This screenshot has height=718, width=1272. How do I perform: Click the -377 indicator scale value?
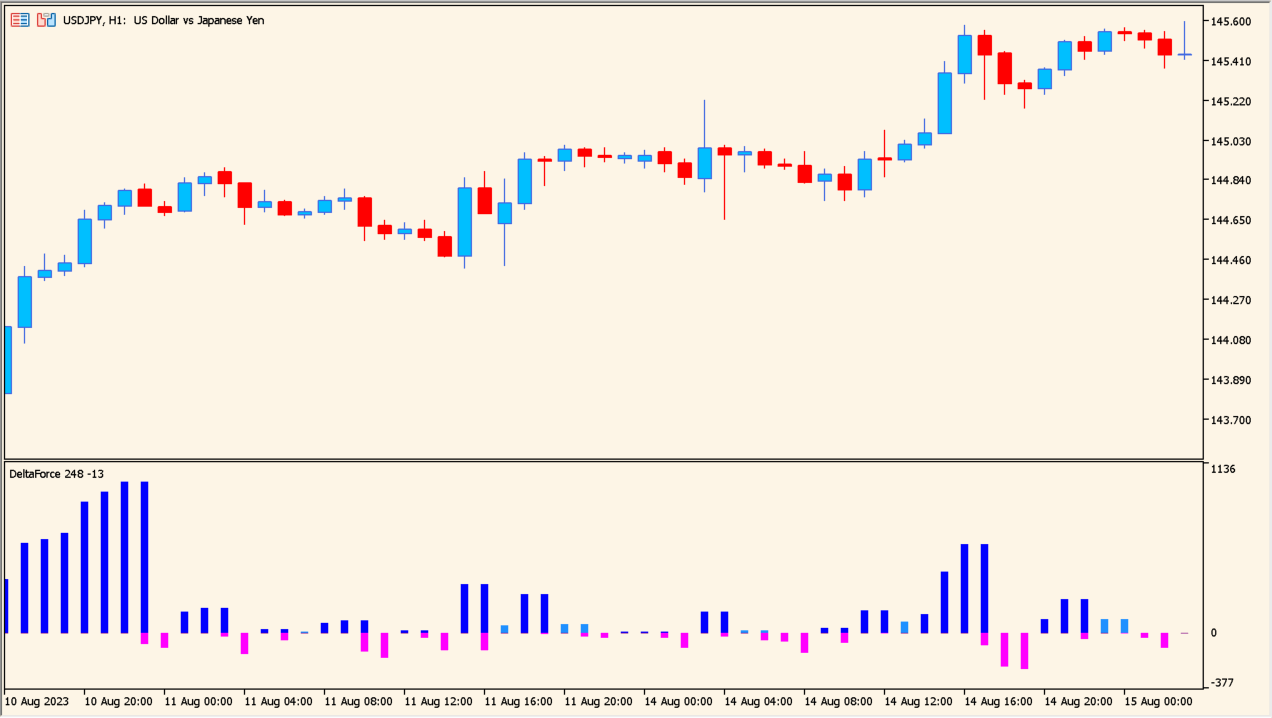coord(1223,683)
